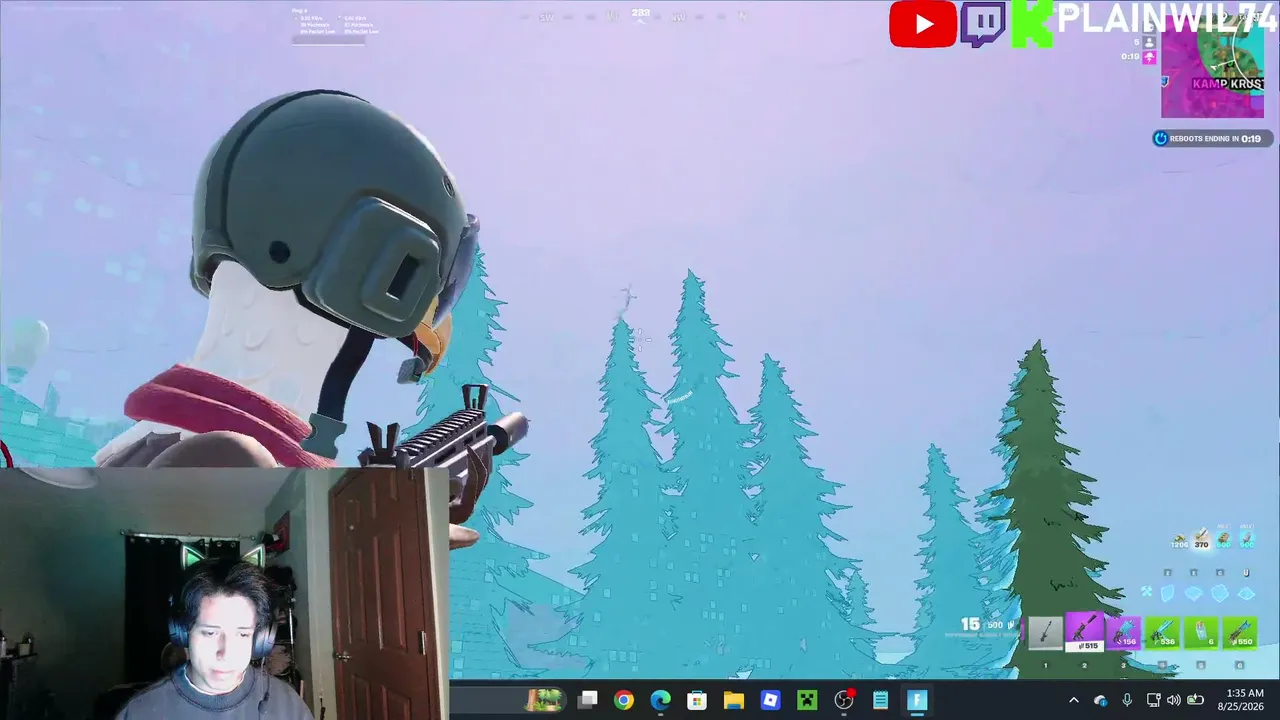
Task: Click the players remaining icon beside 5
Action: (1149, 42)
